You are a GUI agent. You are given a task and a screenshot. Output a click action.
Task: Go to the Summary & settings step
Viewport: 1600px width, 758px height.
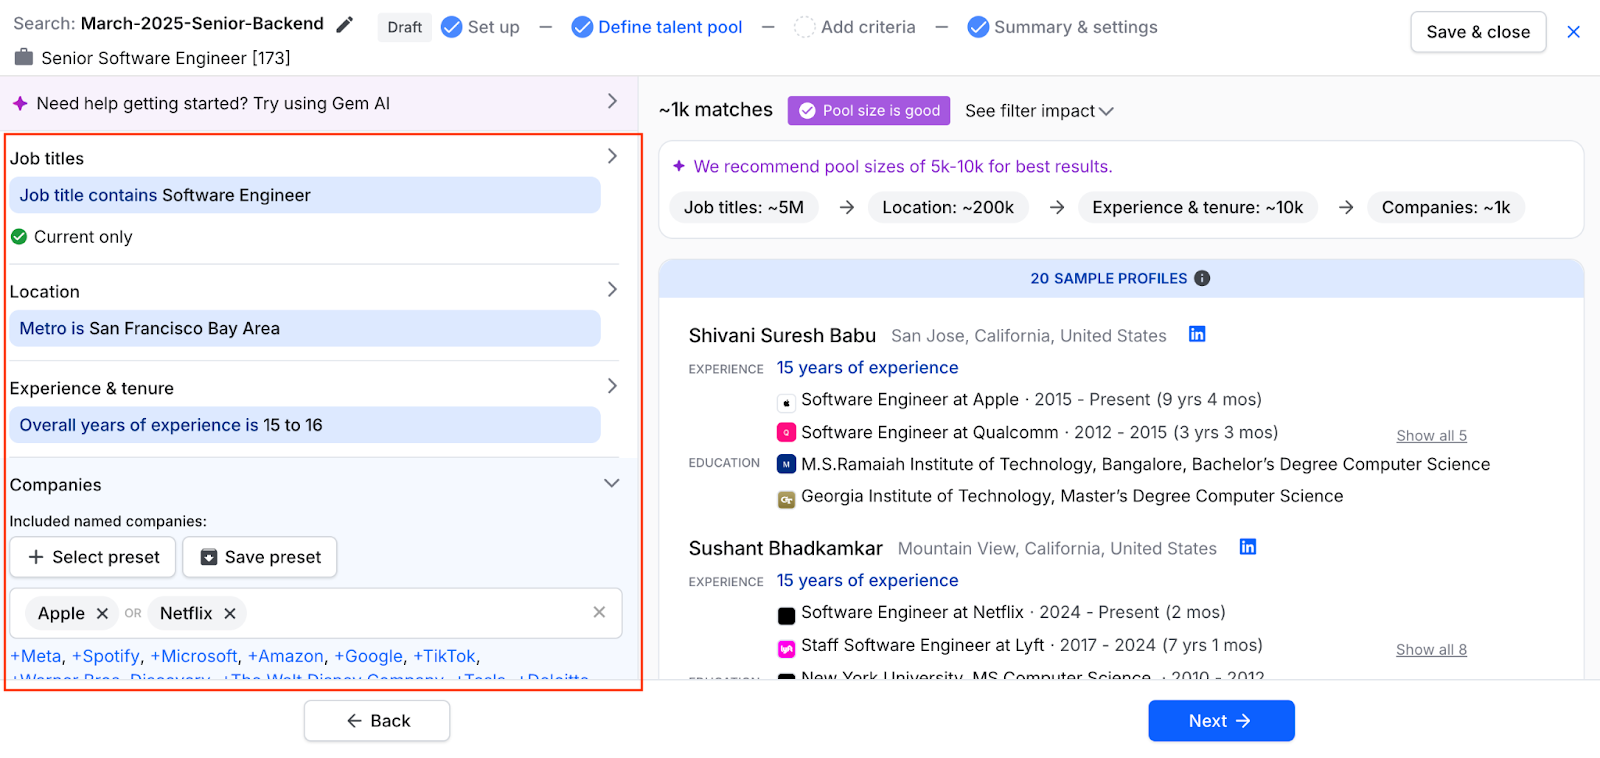pos(1063,27)
